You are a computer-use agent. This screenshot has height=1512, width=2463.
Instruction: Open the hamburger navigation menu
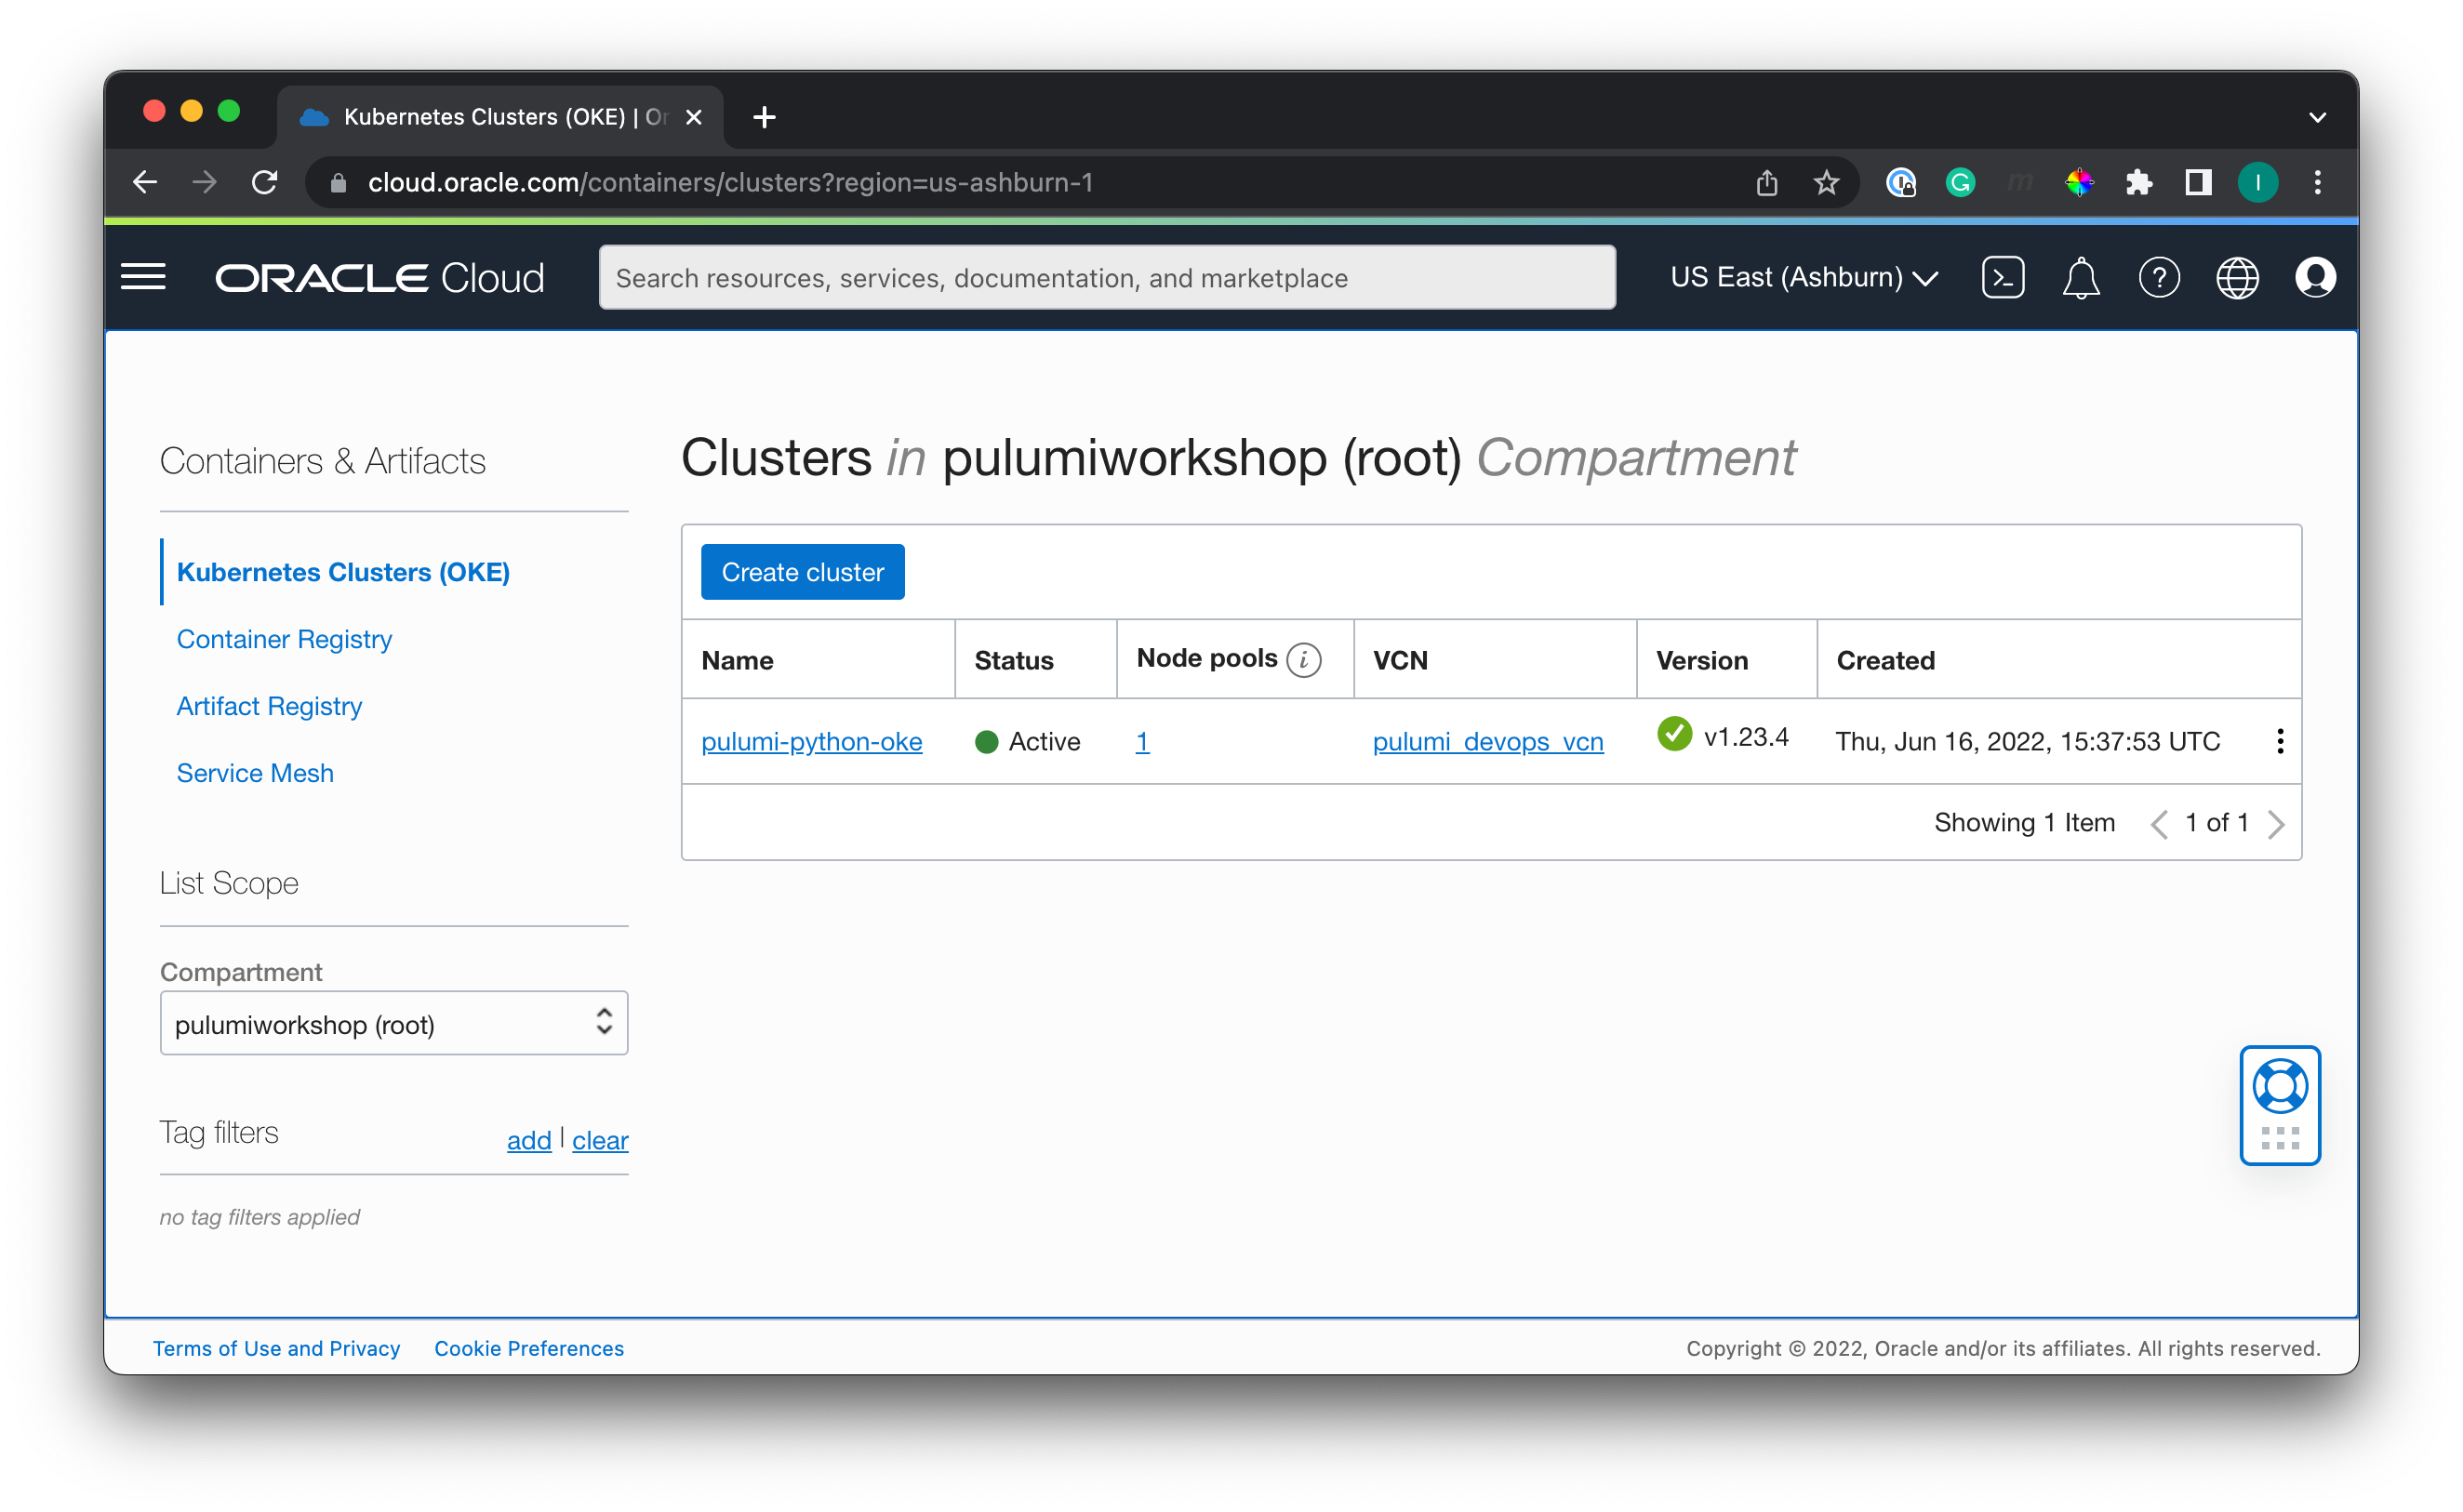pos(143,277)
